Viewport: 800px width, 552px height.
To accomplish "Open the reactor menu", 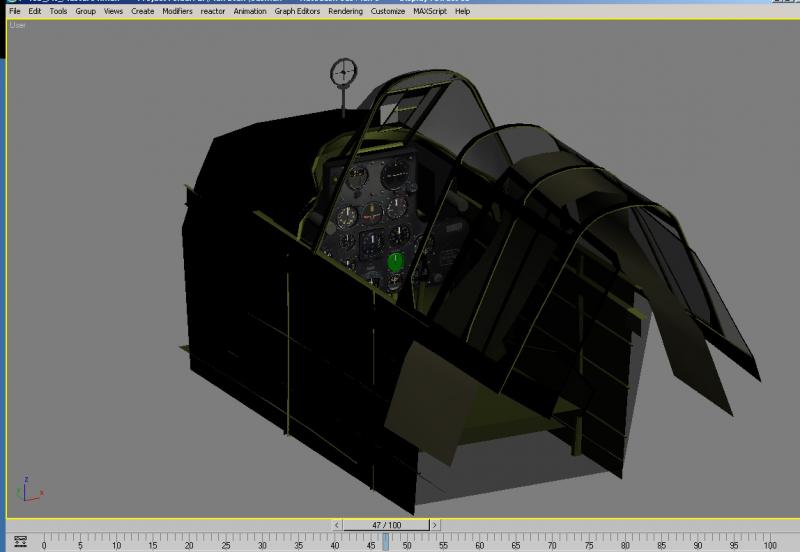I will pos(213,11).
